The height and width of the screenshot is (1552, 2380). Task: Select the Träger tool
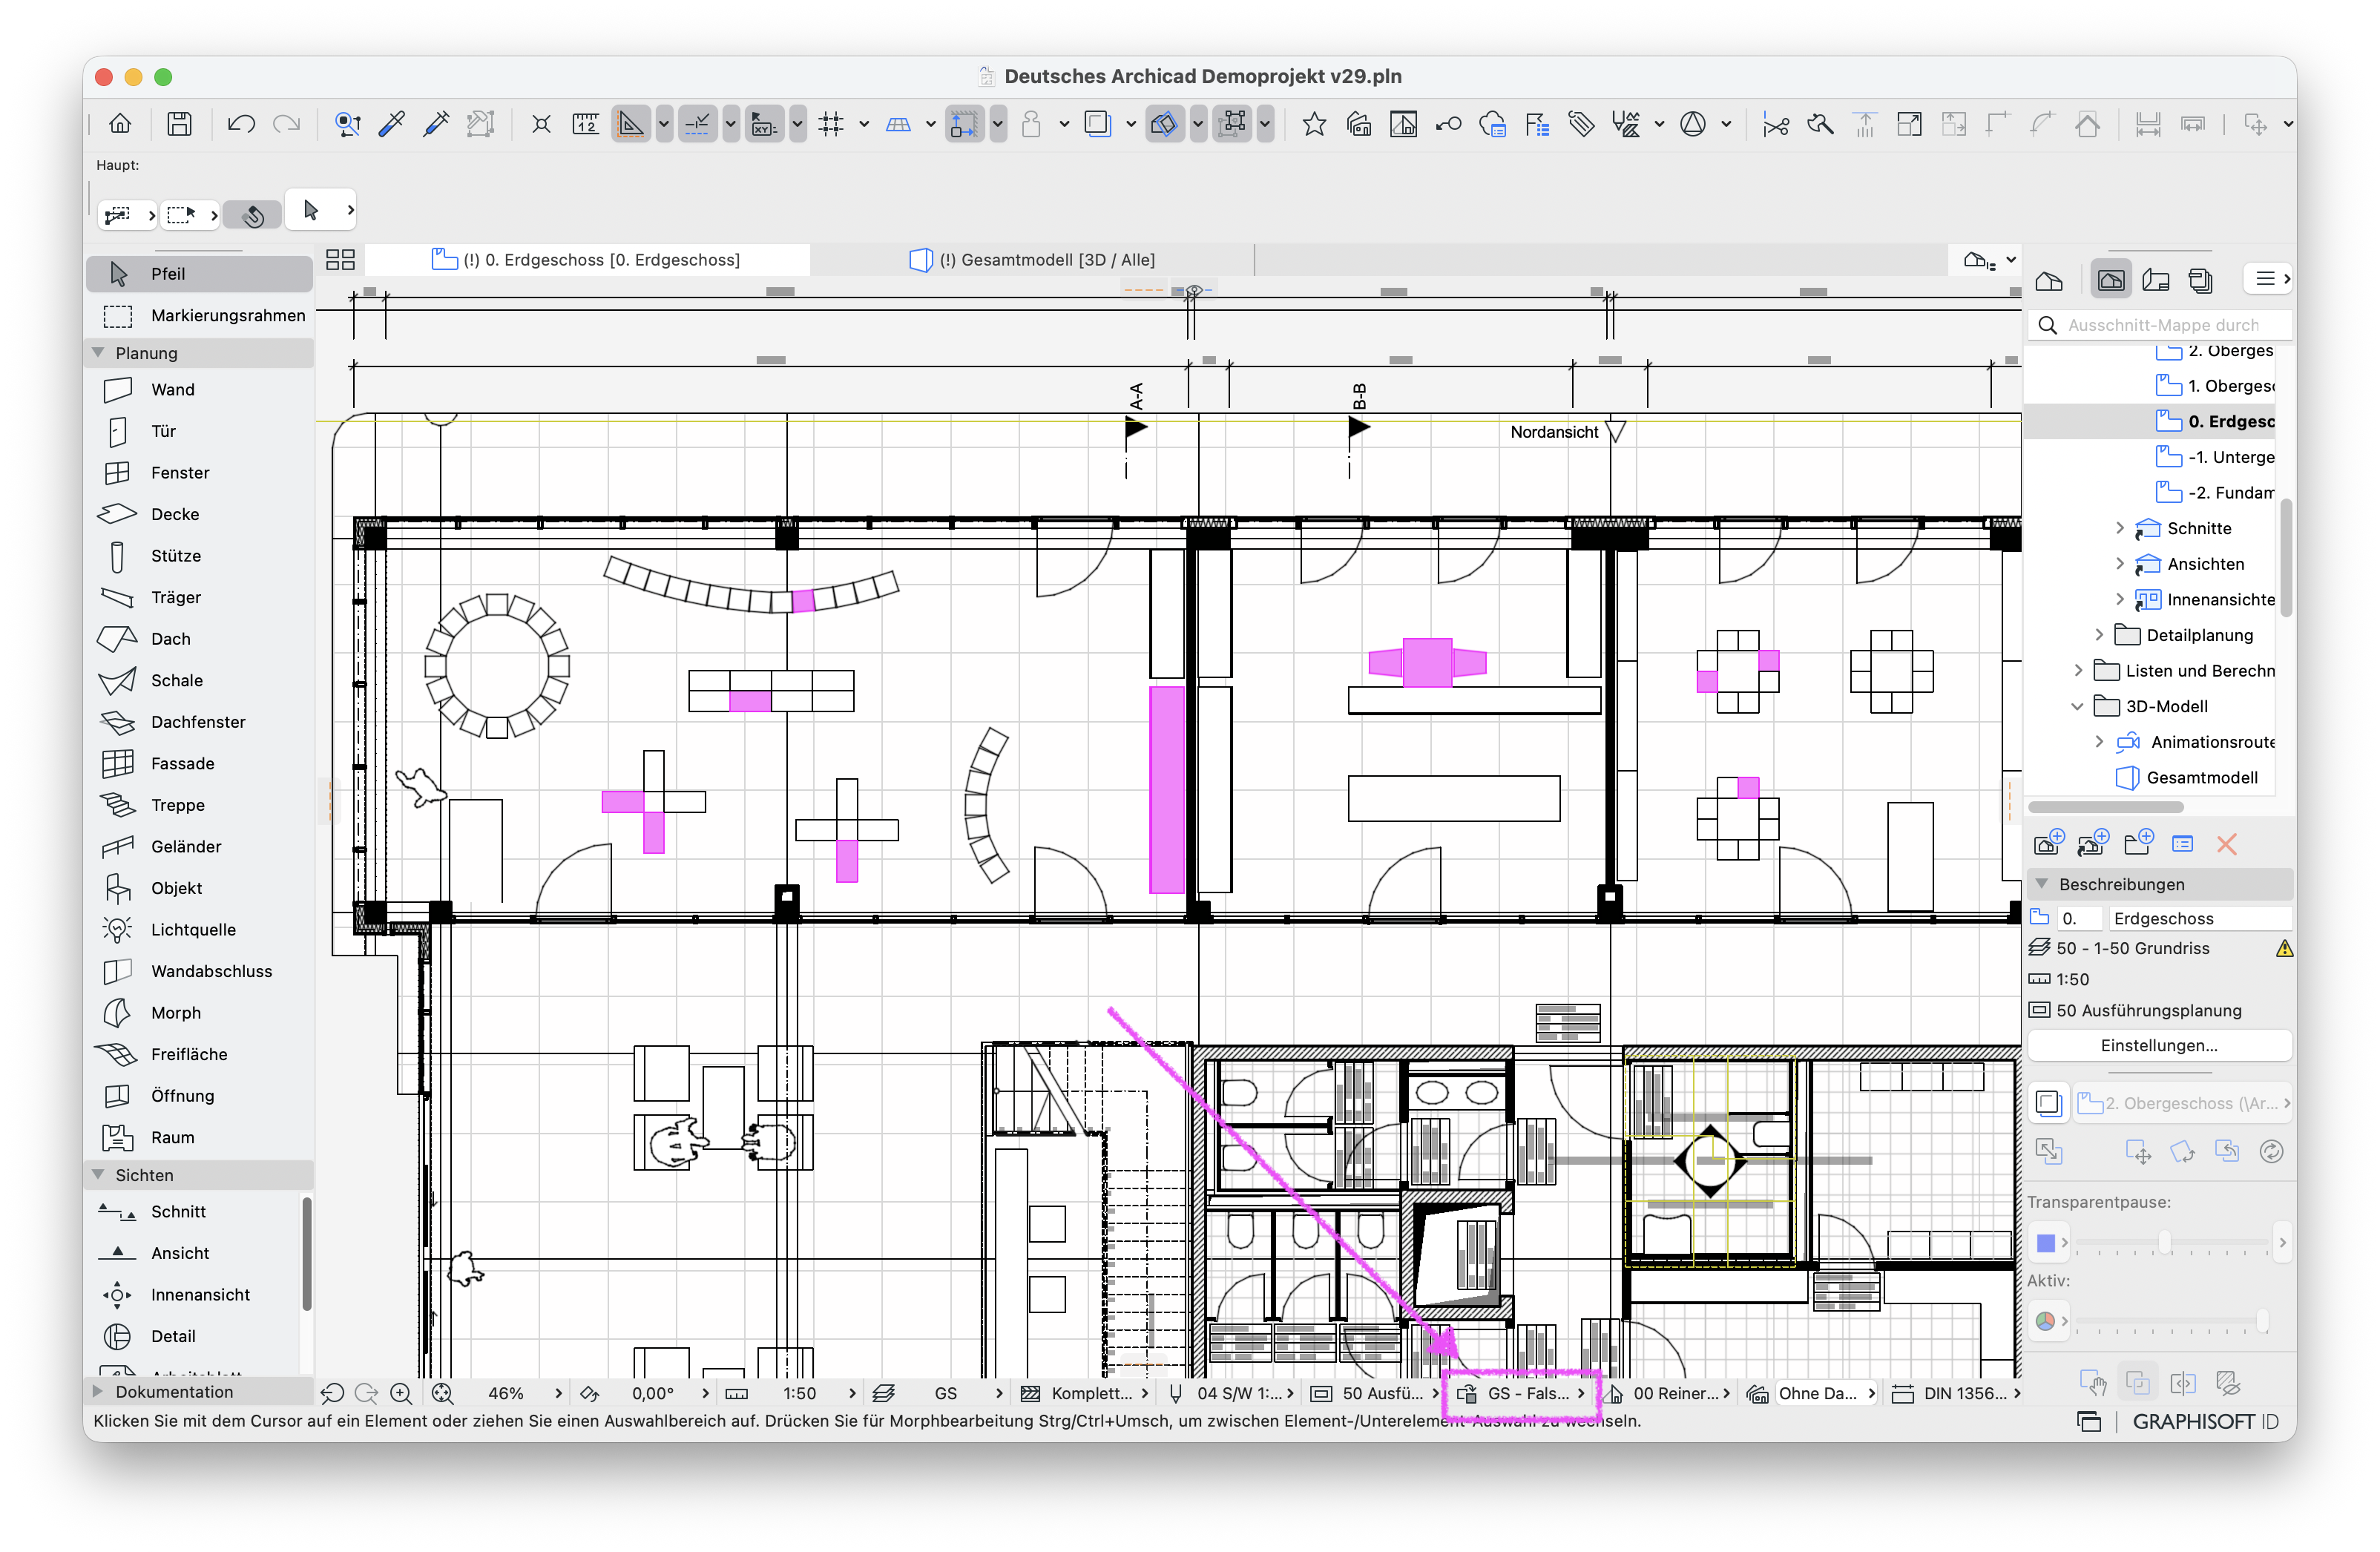click(200, 597)
